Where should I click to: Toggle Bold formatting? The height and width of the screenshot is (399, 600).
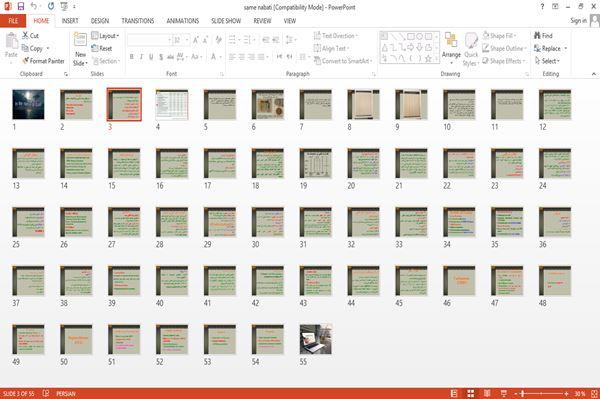[x=132, y=57]
